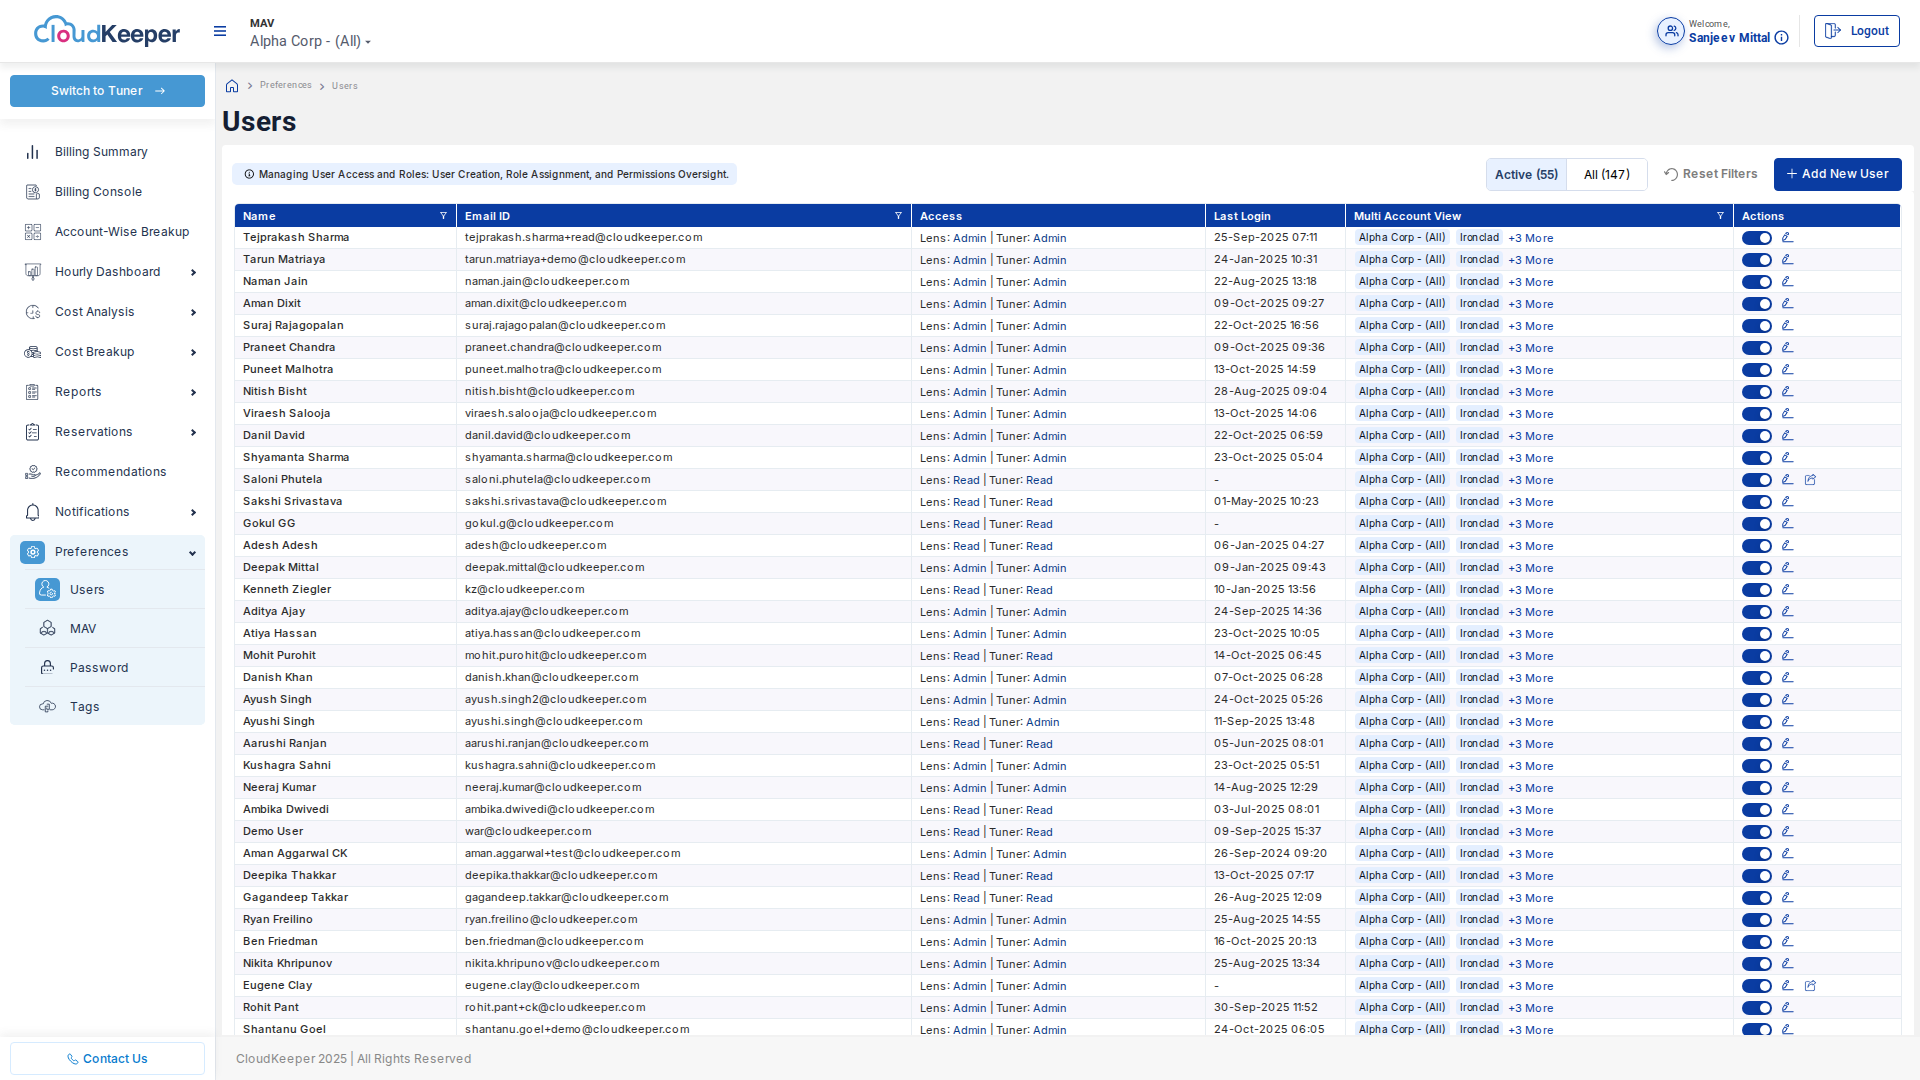
Task: Click Multi Account View filter icon
Action: [x=1720, y=216]
